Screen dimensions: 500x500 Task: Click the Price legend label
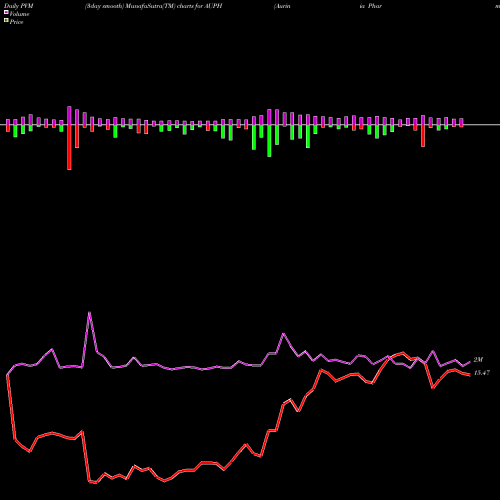tap(16, 22)
